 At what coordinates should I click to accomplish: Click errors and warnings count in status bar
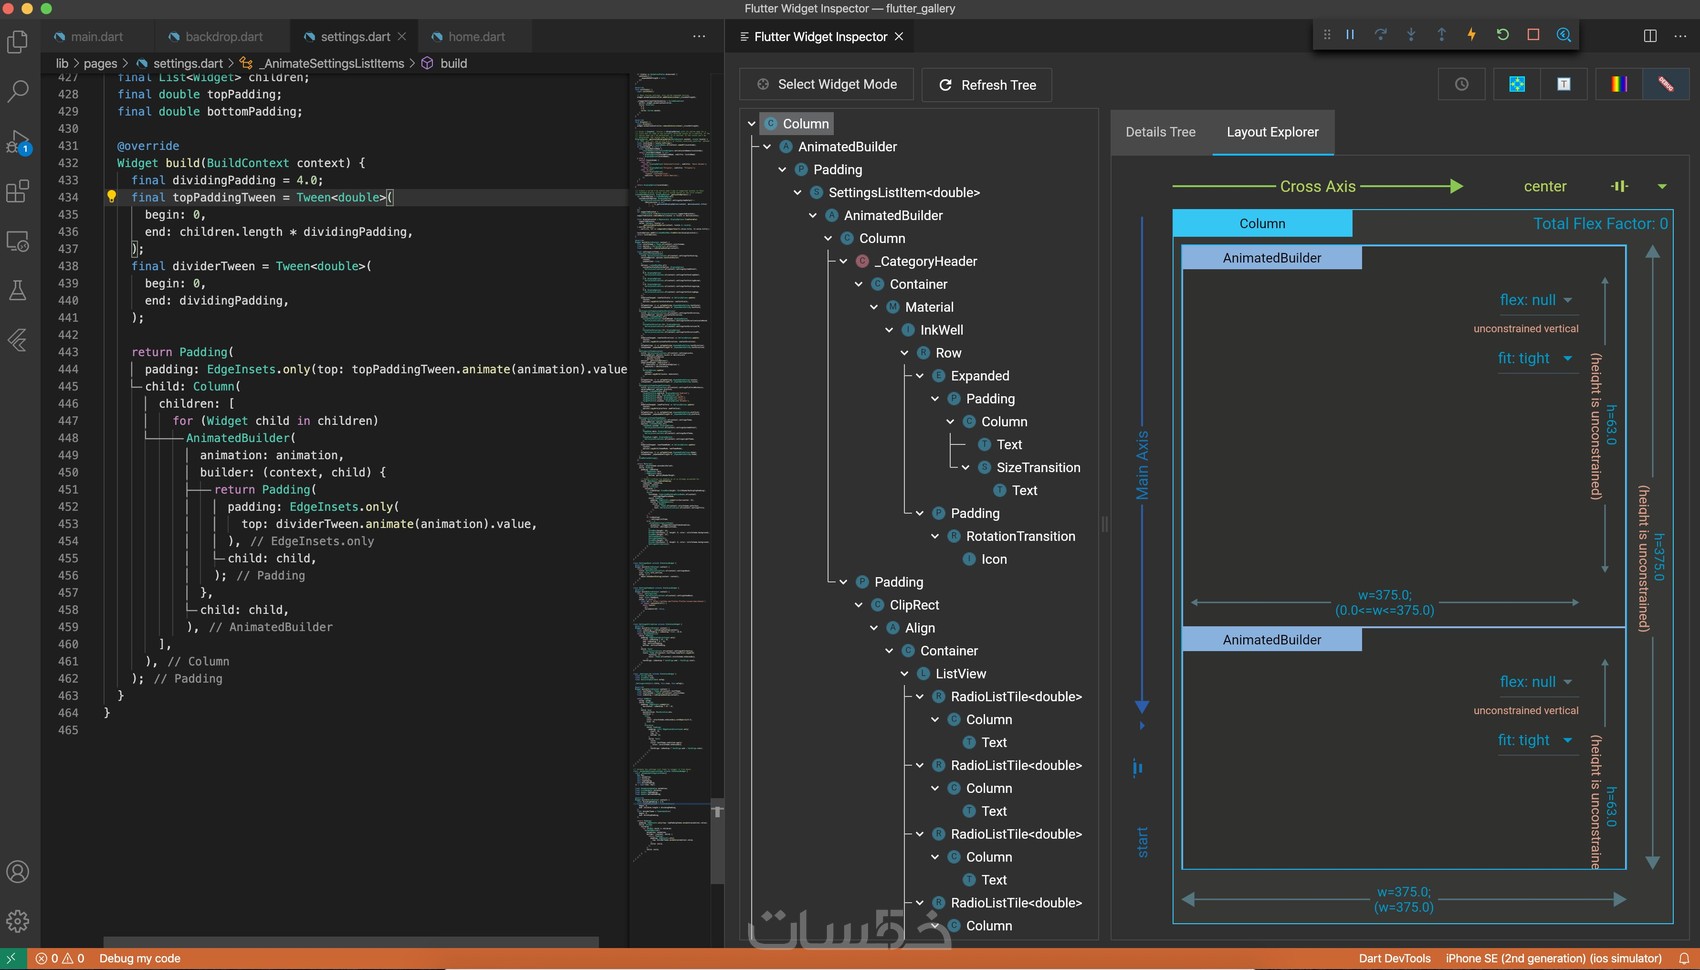60,958
